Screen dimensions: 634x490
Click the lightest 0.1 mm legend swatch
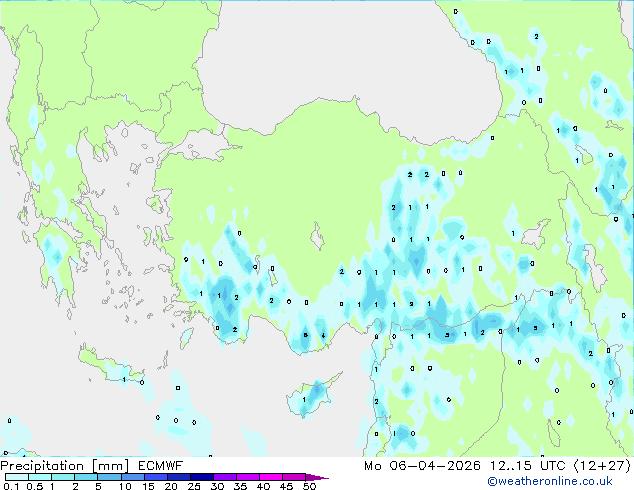(x=15, y=477)
